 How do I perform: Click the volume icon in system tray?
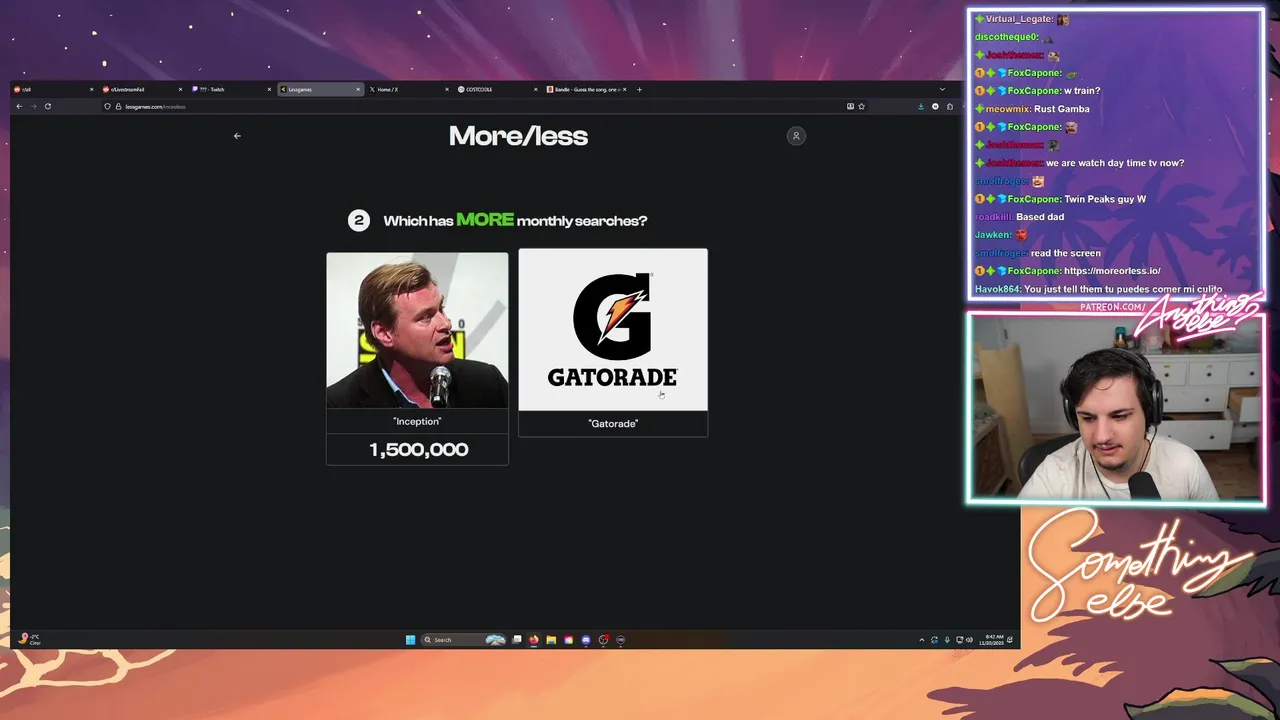(x=969, y=640)
